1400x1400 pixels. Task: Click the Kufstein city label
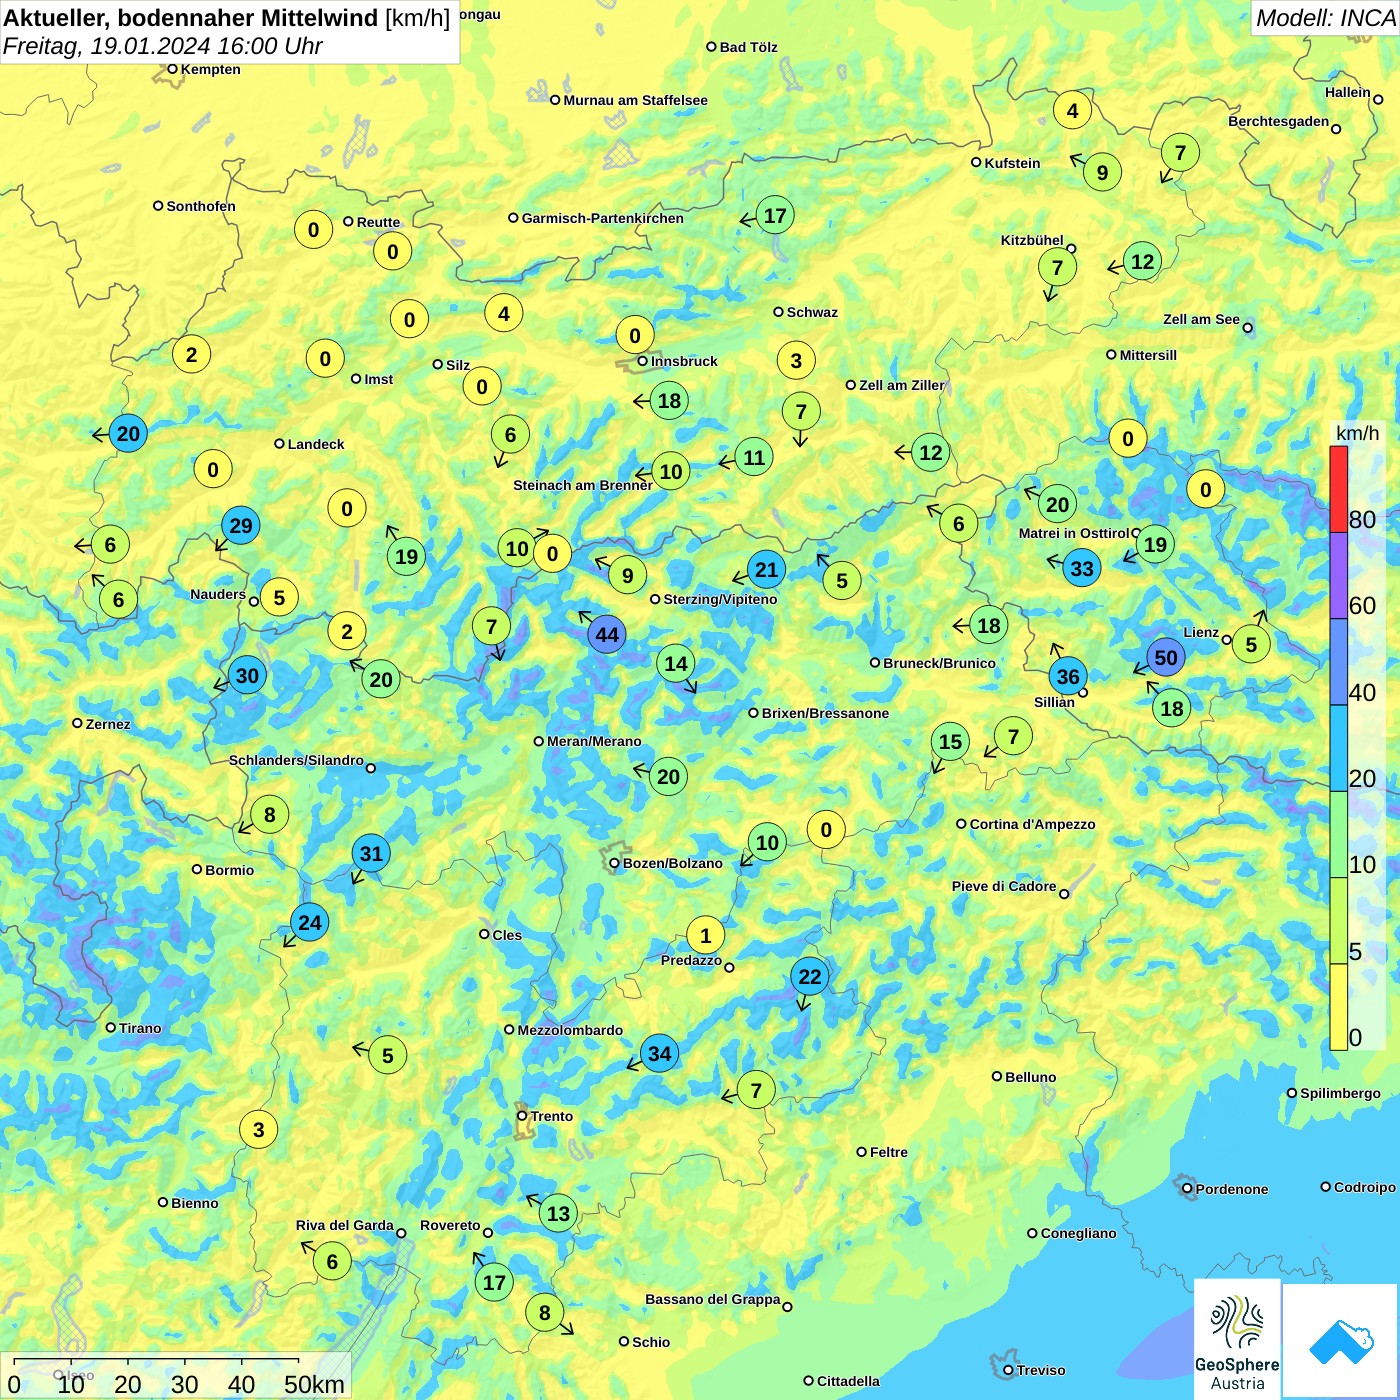[x=1012, y=163]
